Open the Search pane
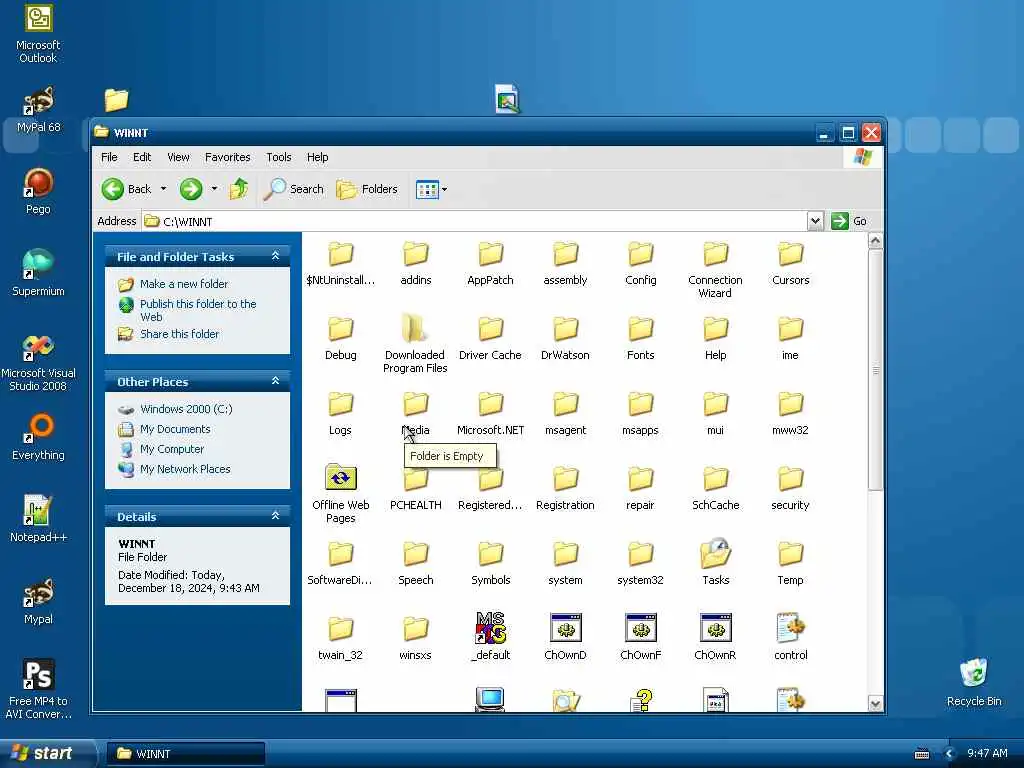Viewport: 1024px width, 768px height. coord(294,189)
